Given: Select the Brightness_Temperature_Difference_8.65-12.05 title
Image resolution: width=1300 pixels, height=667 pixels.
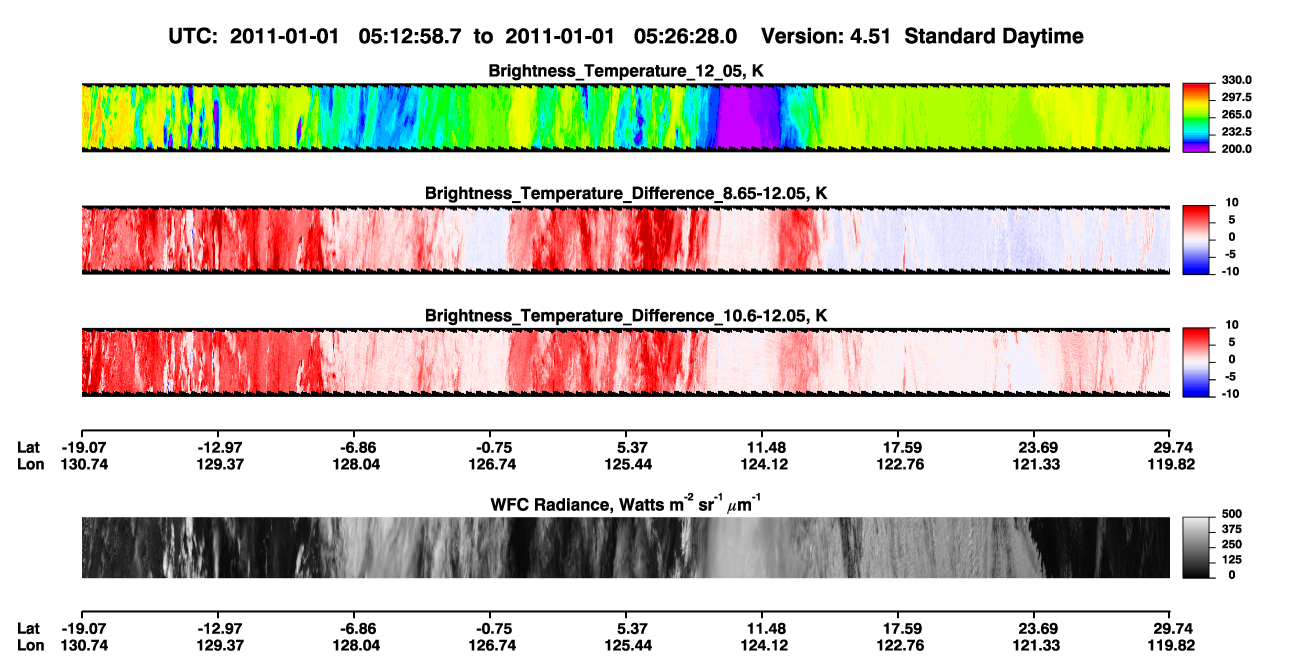Looking at the screenshot, I should (x=626, y=192).
